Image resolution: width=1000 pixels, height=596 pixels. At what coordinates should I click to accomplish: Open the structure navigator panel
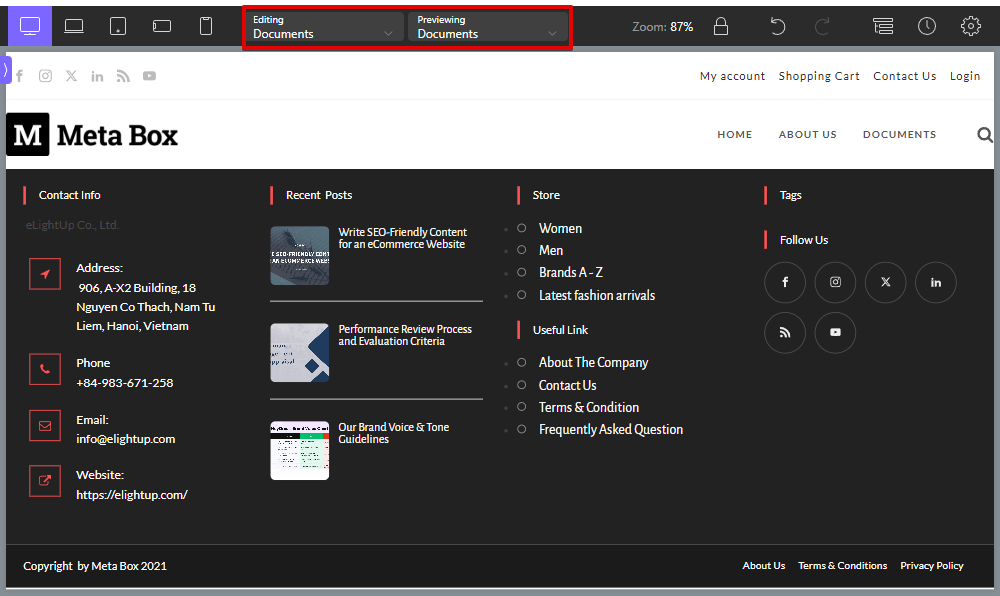tap(883, 26)
